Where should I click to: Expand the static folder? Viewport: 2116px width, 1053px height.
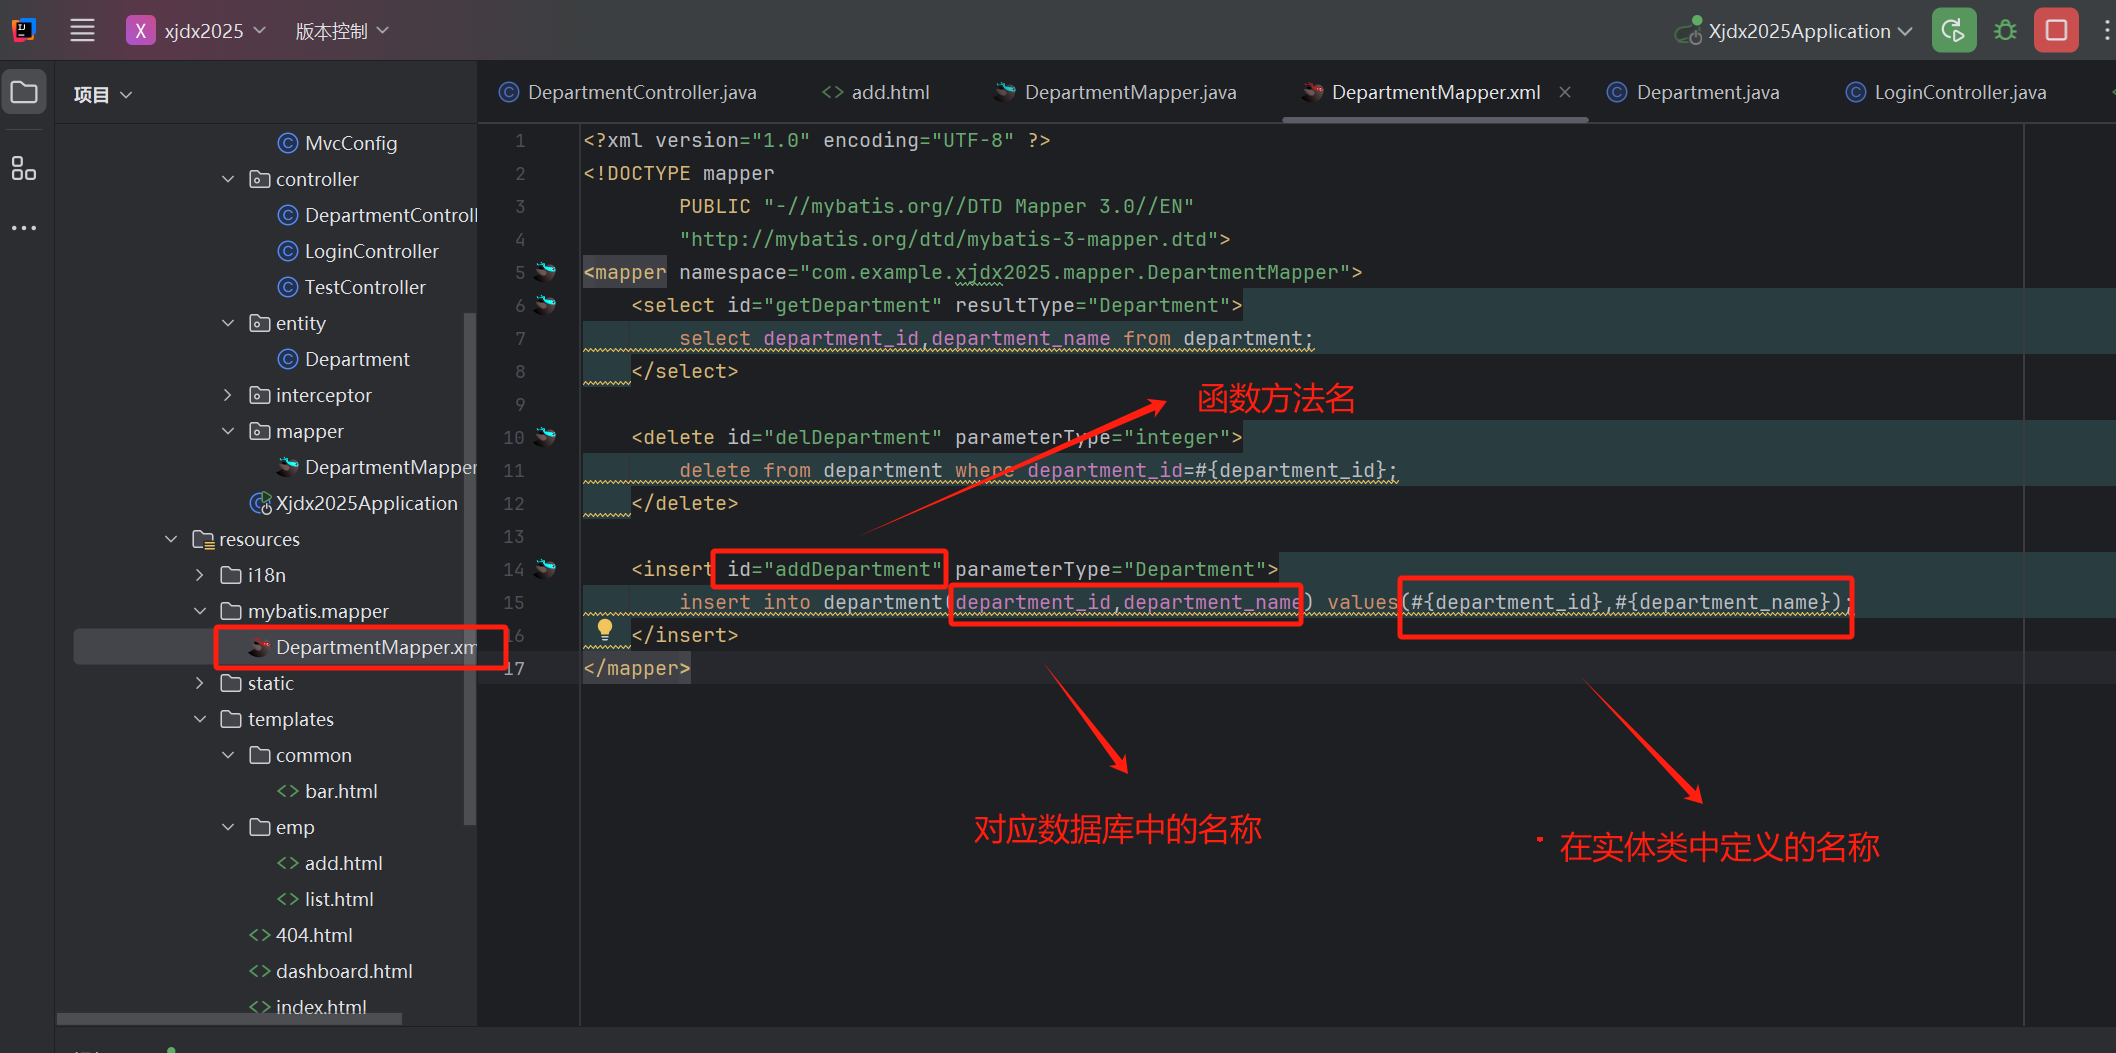[200, 683]
